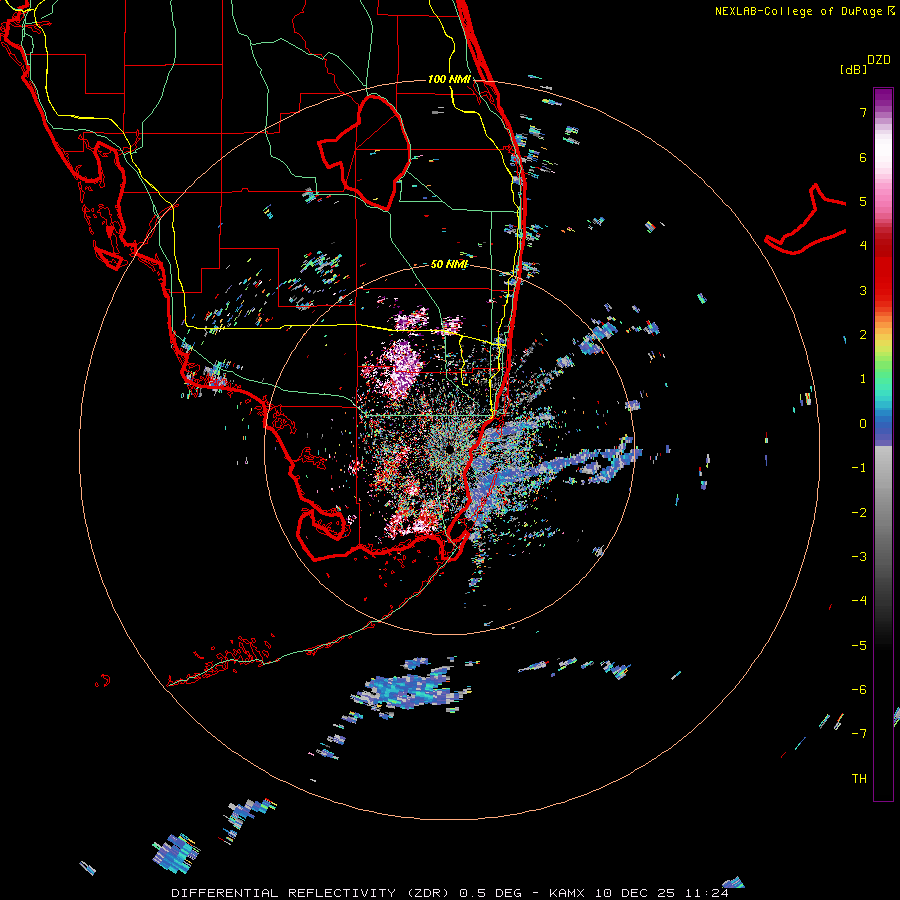Viewport: 900px width, 900px height.
Task: Click the 6 tick label on the color scale
Action: coord(863,157)
